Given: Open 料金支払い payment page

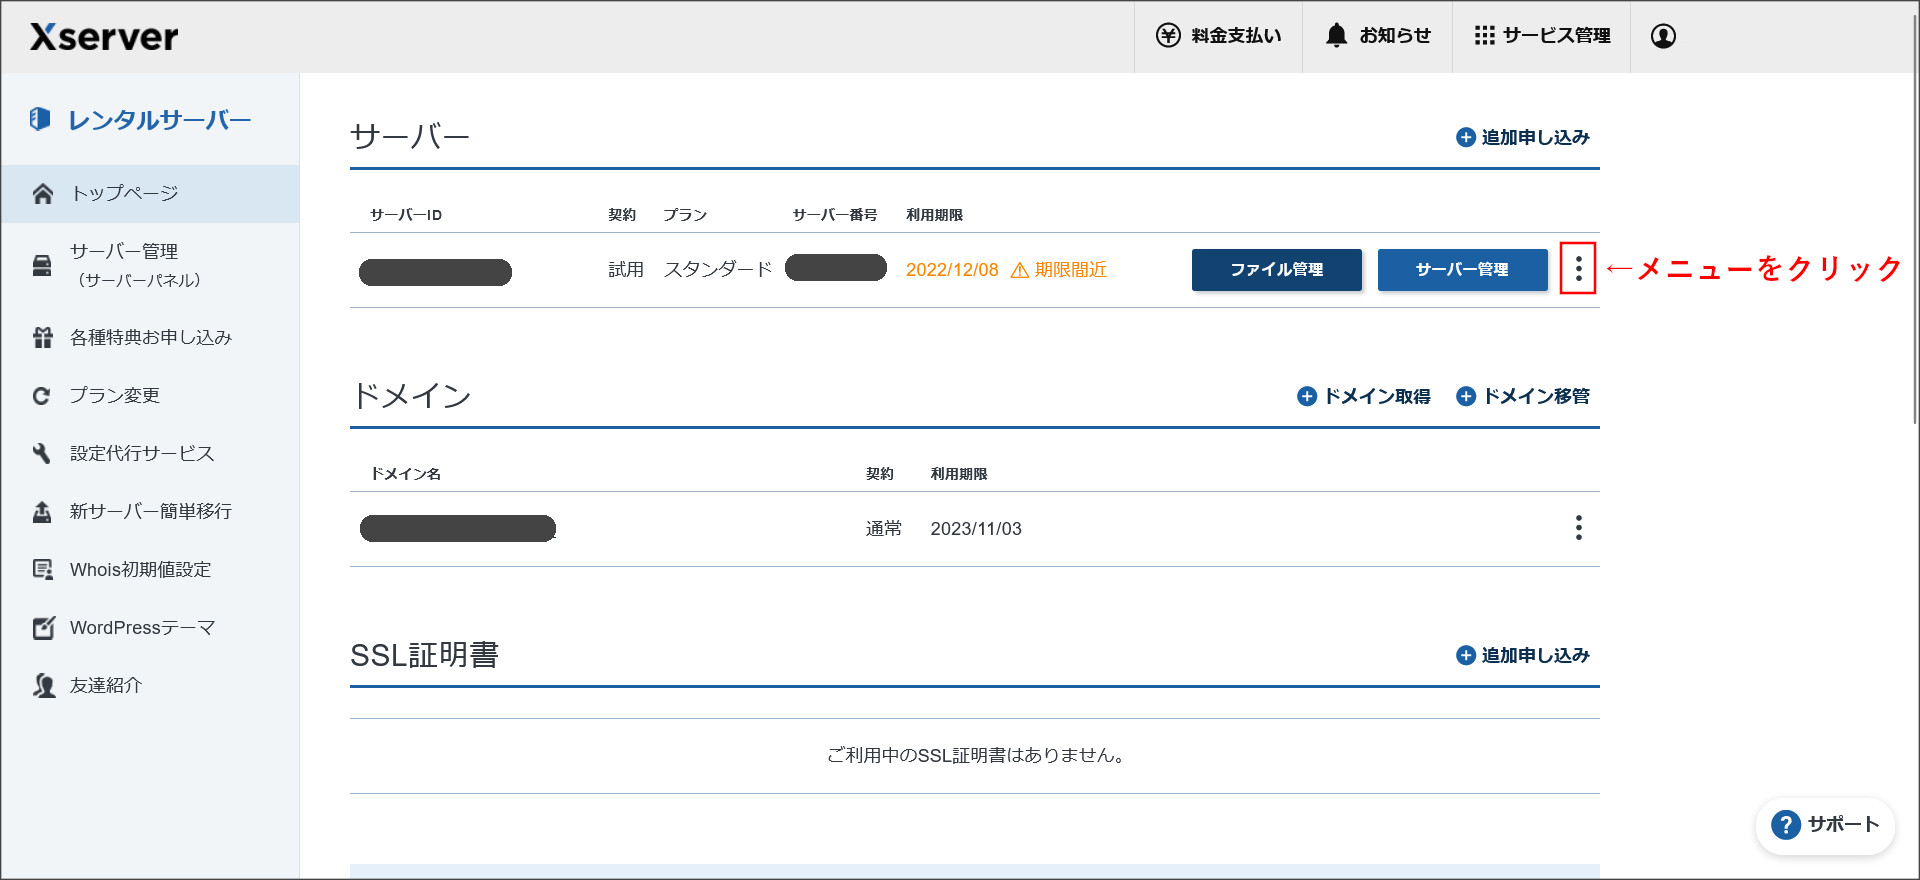Looking at the screenshot, I should (1218, 36).
